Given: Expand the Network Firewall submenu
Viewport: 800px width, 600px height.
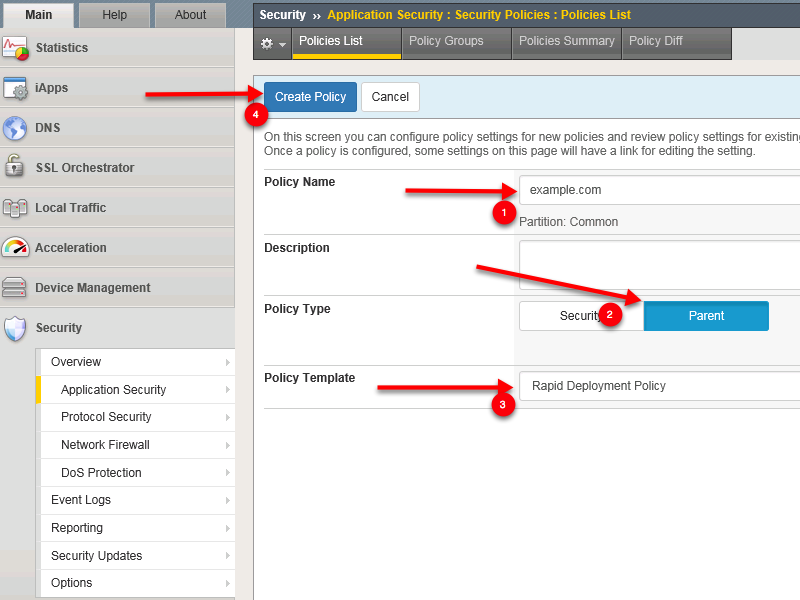Looking at the screenshot, I should tap(137, 445).
